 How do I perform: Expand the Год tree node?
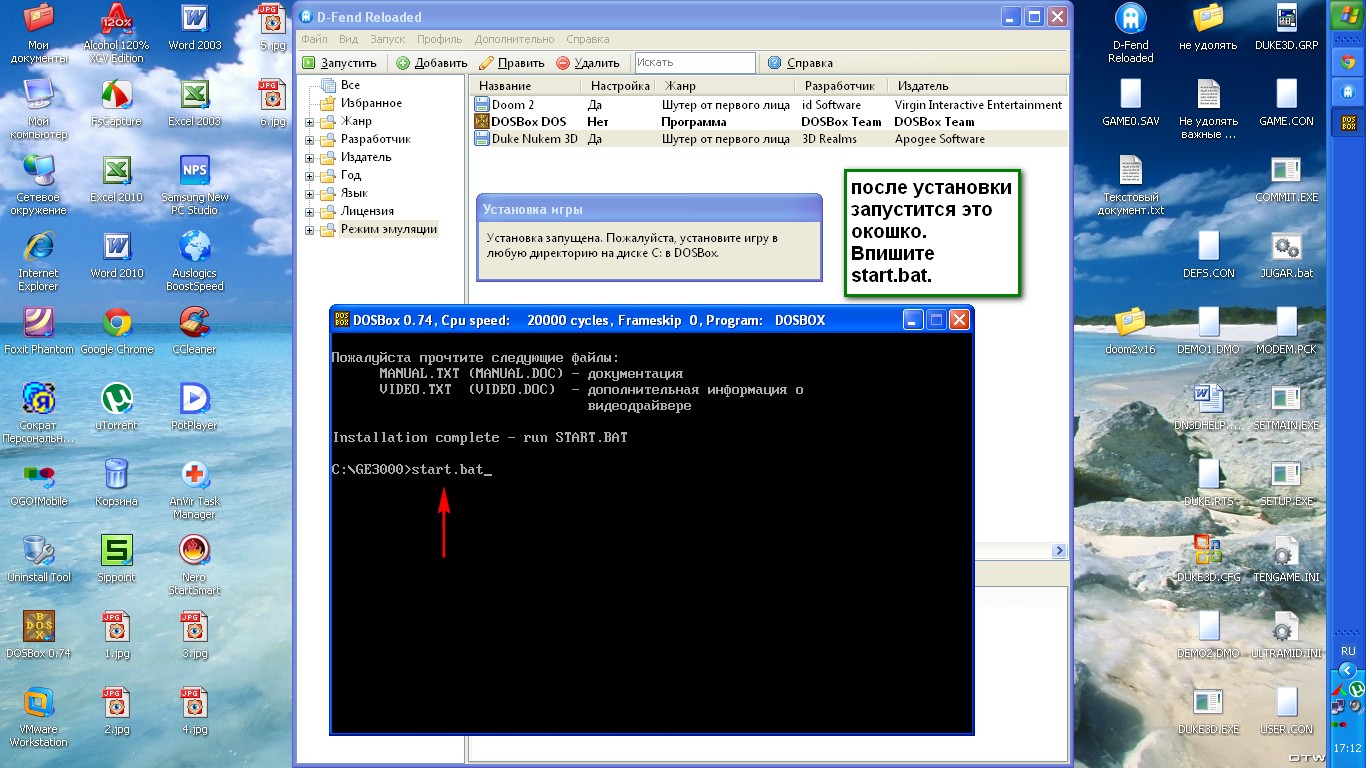click(310, 176)
